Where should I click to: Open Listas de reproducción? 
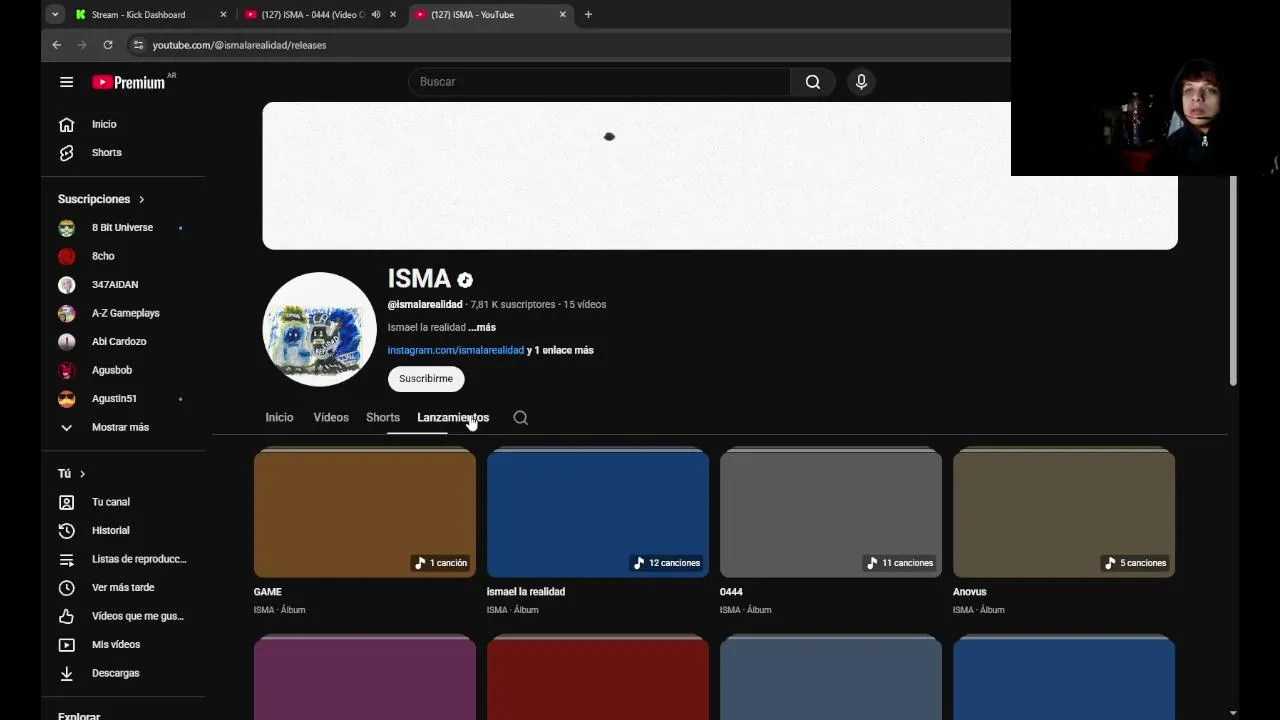pos(139,559)
